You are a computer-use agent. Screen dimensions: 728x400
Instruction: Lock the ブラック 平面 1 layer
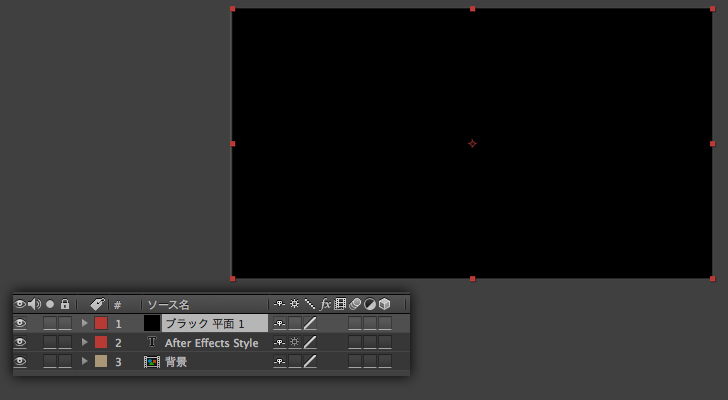point(65,323)
